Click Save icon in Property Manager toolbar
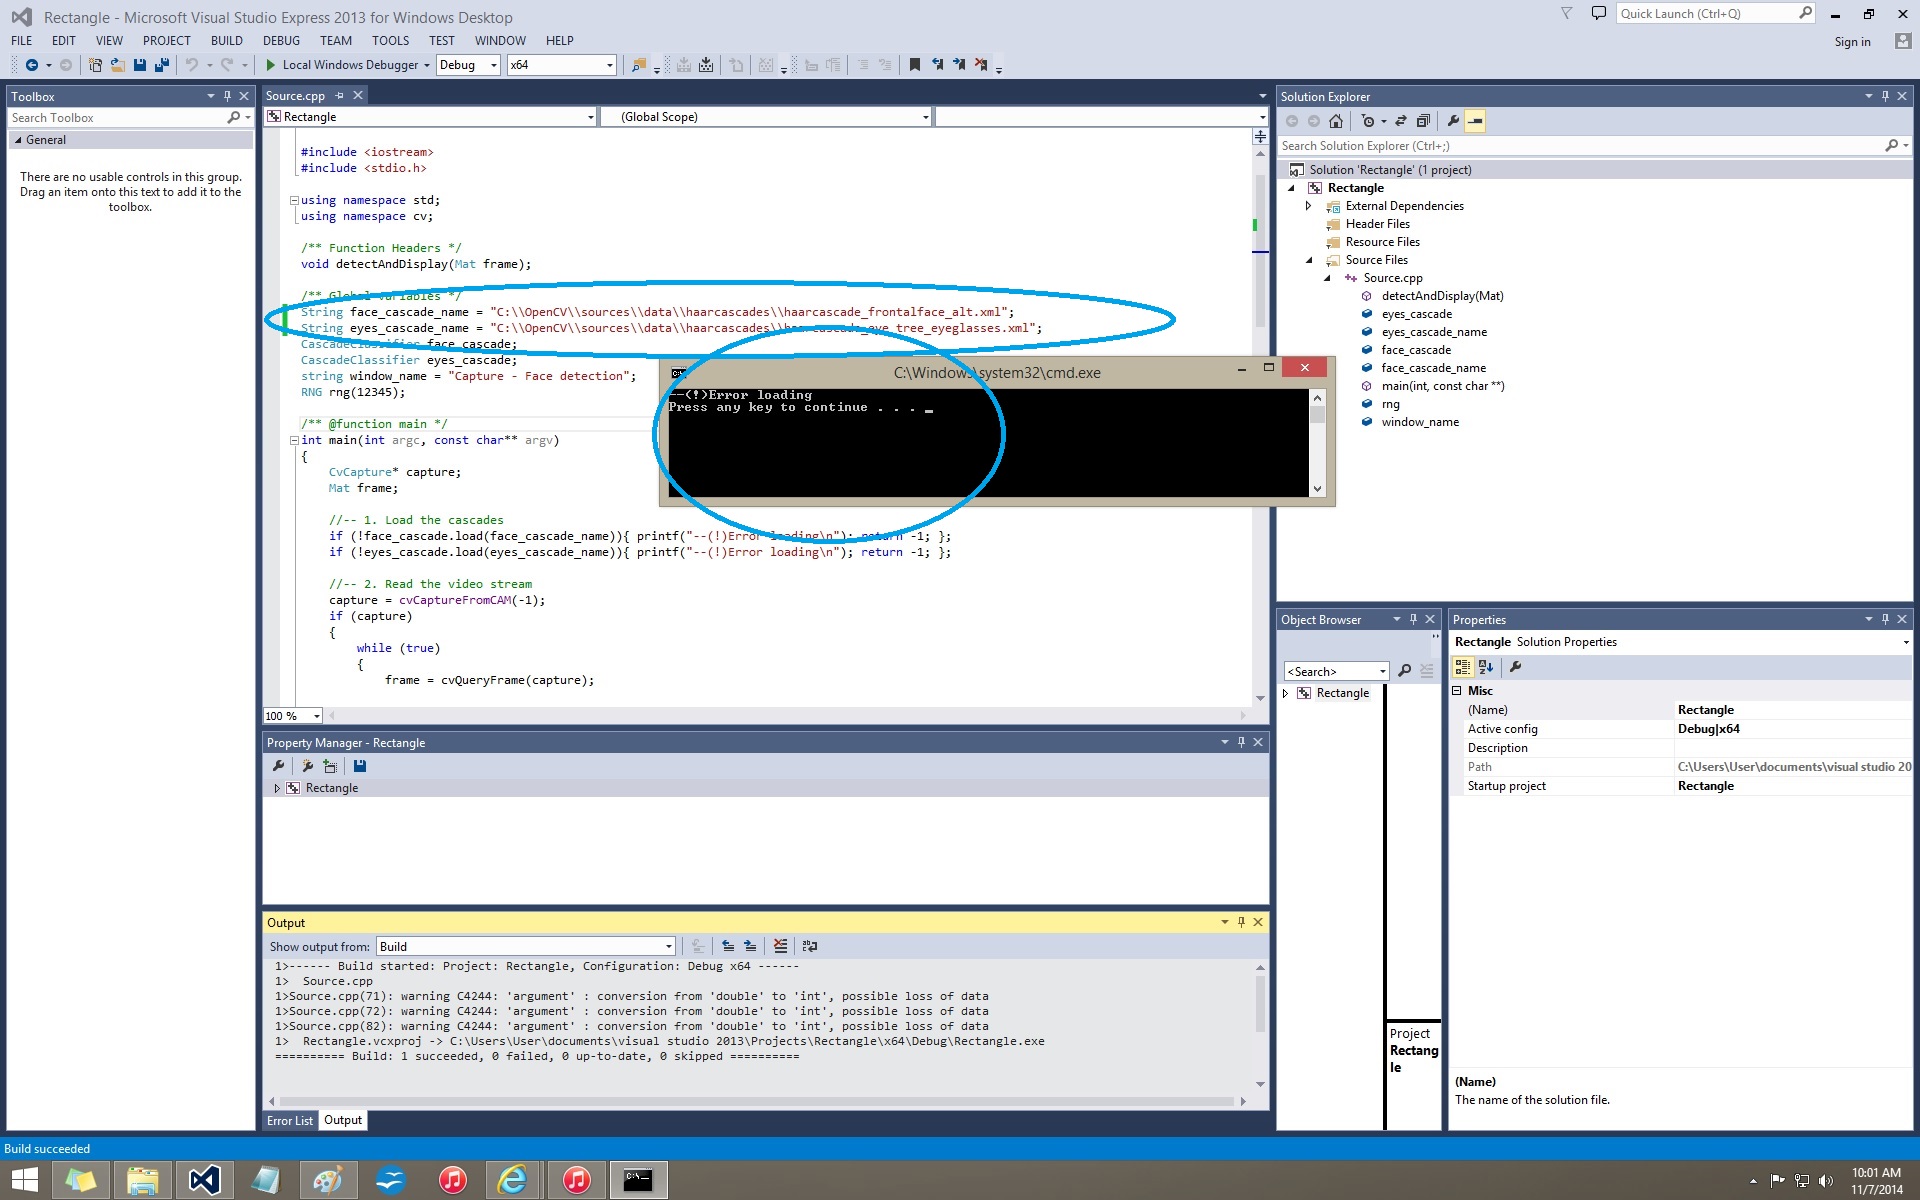 click(360, 766)
